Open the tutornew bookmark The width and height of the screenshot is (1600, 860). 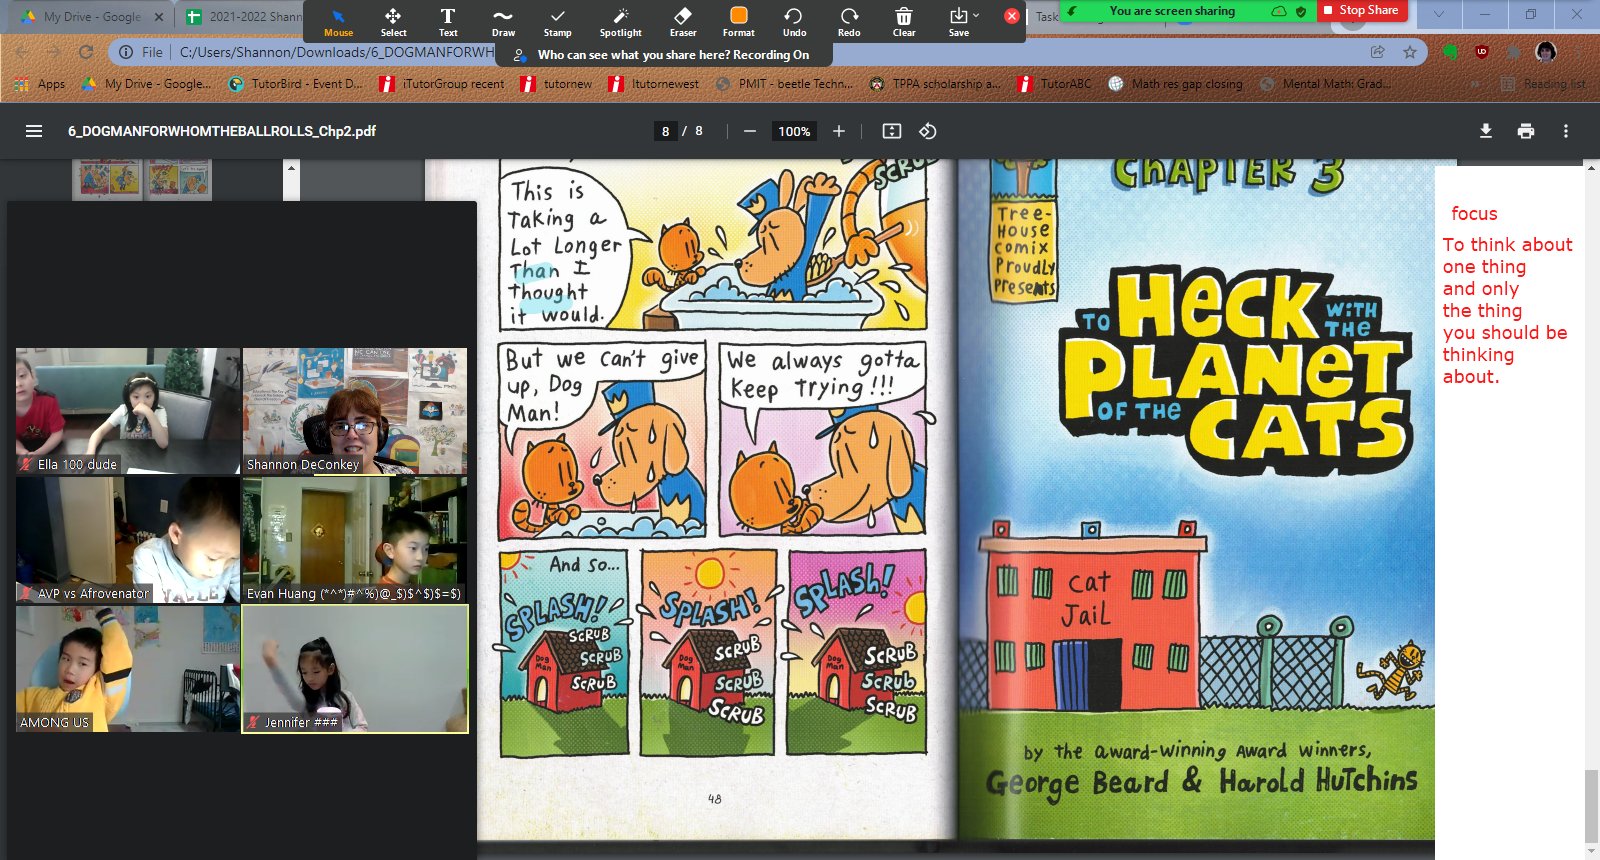[x=557, y=84]
